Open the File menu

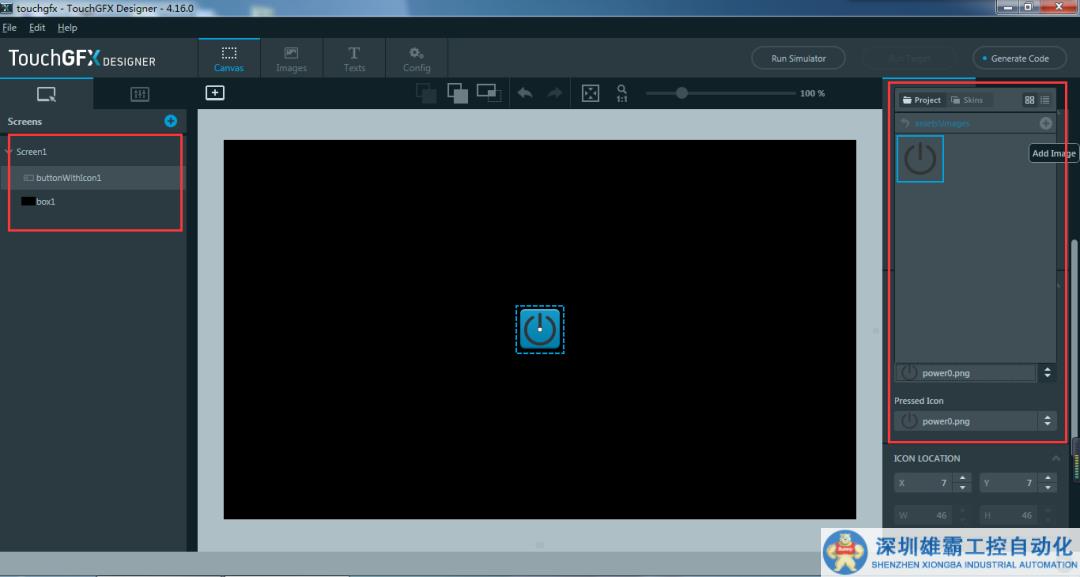(9, 28)
